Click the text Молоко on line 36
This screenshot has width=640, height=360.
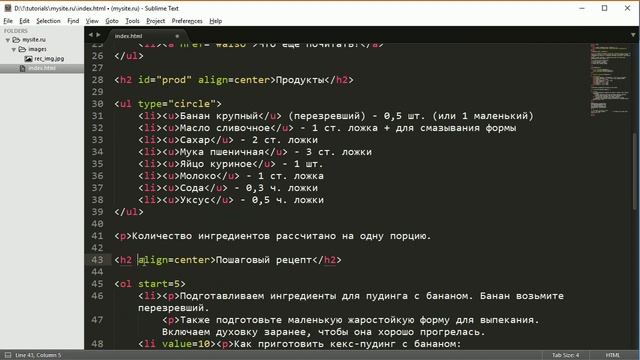pyautogui.click(x=198, y=176)
